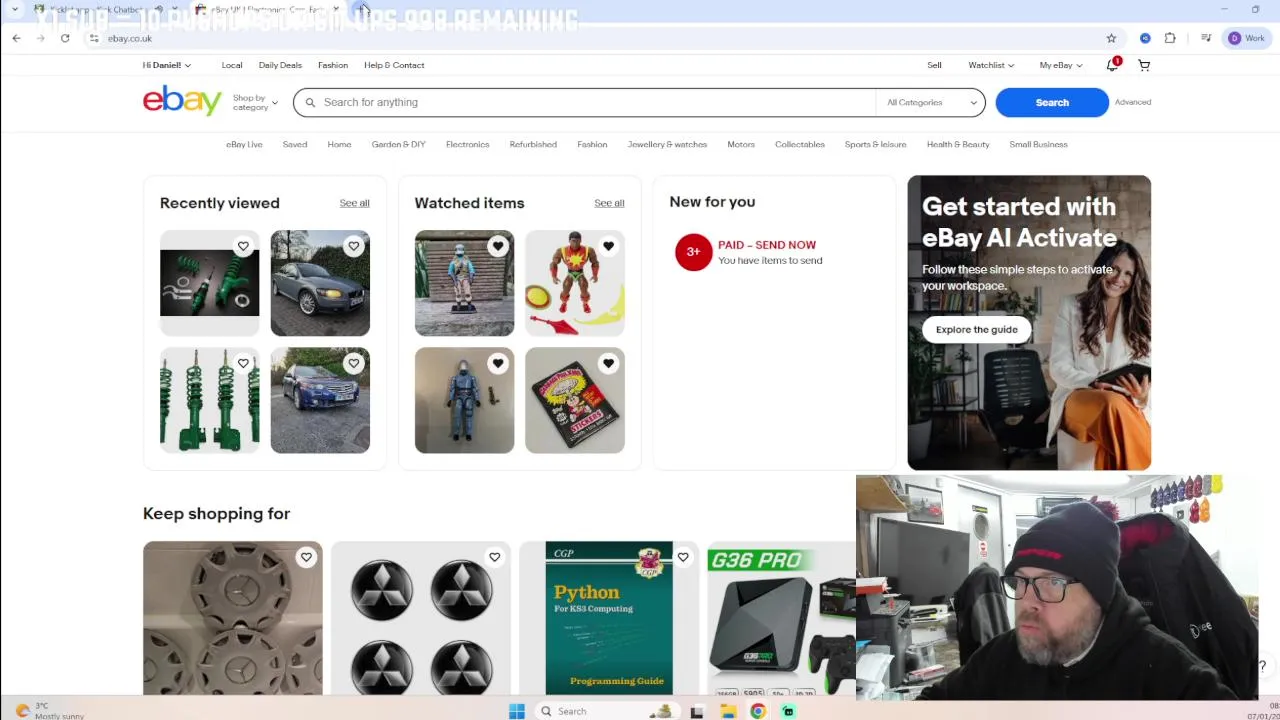Image resolution: width=1280 pixels, height=720 pixels.
Task: Click the weather widget showing 3°C
Action: coord(50,710)
